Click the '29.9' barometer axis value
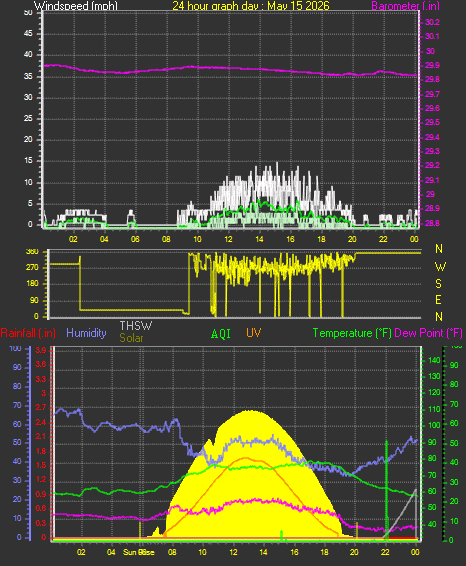Image resolution: width=466 pixels, height=566 pixels. coord(432,65)
